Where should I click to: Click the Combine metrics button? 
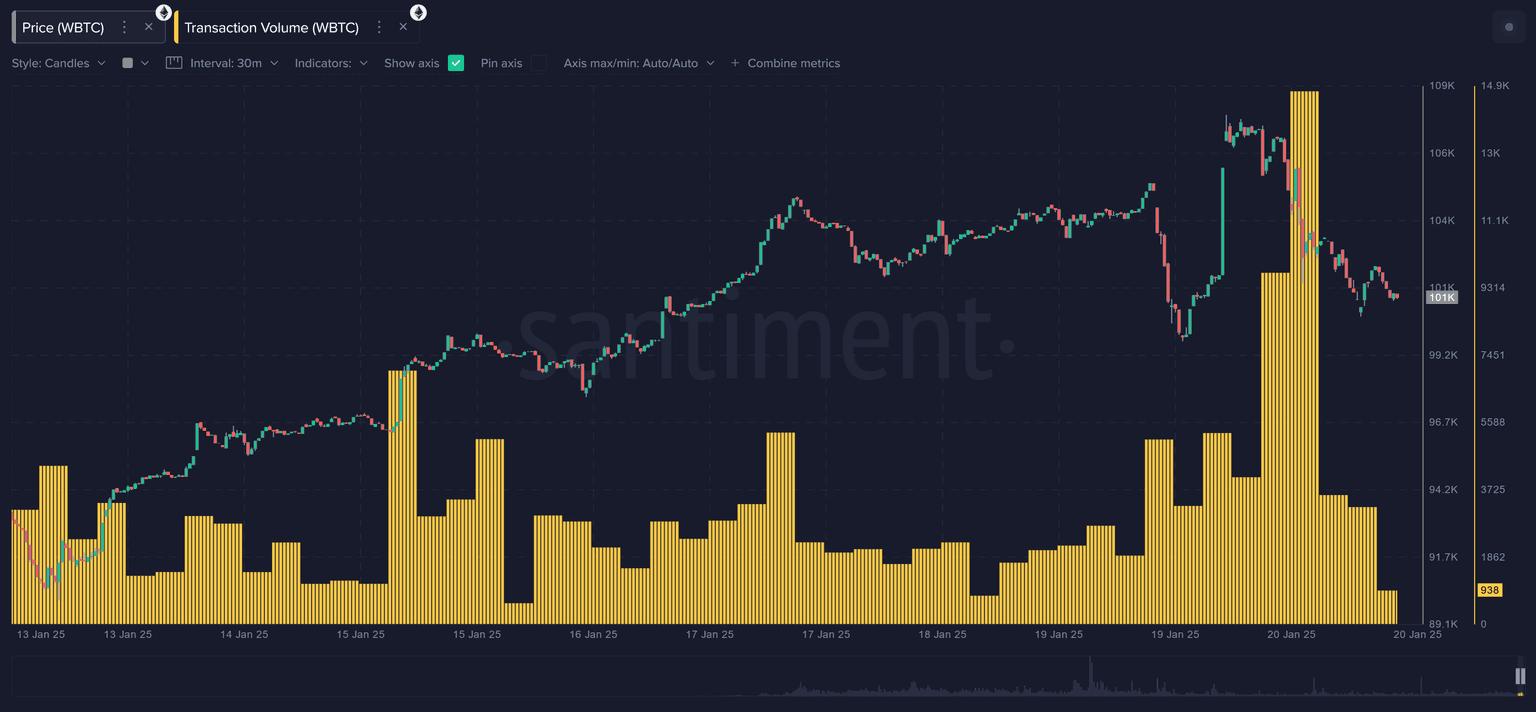tap(793, 63)
